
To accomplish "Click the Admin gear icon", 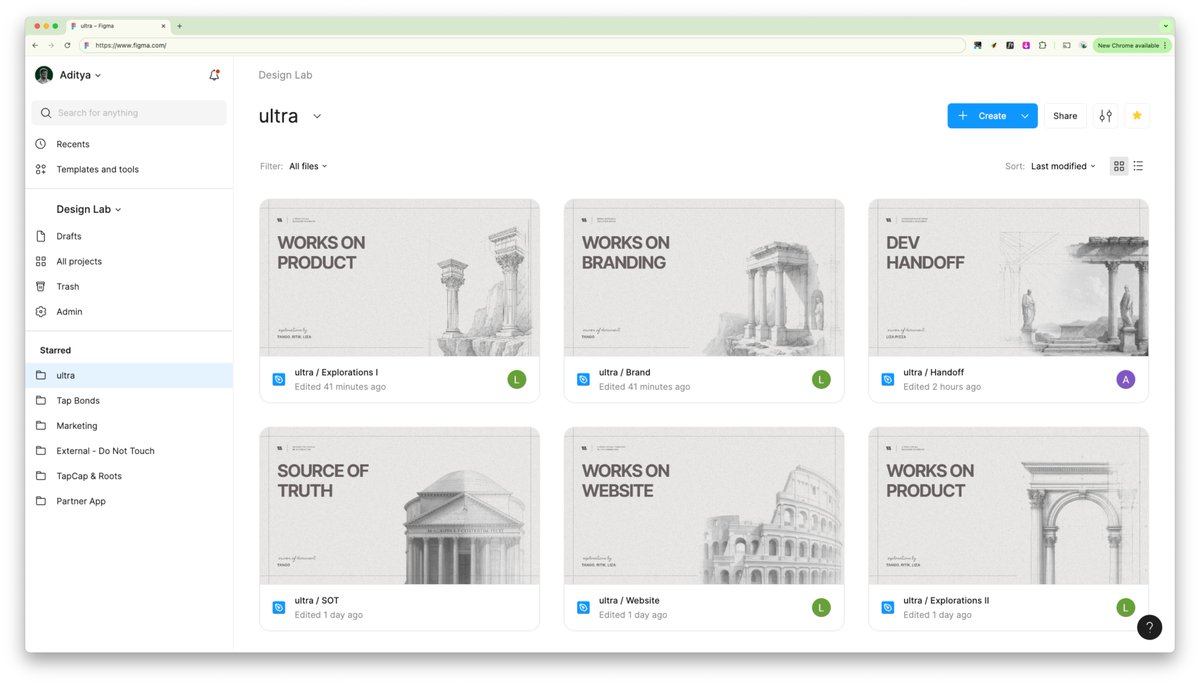I will pyautogui.click(x=41, y=311).
